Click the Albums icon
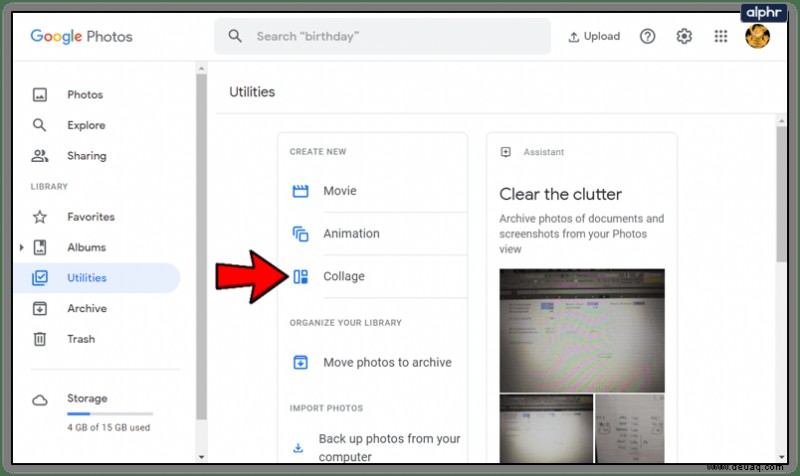Screen dimensions: 800x476 [40, 247]
